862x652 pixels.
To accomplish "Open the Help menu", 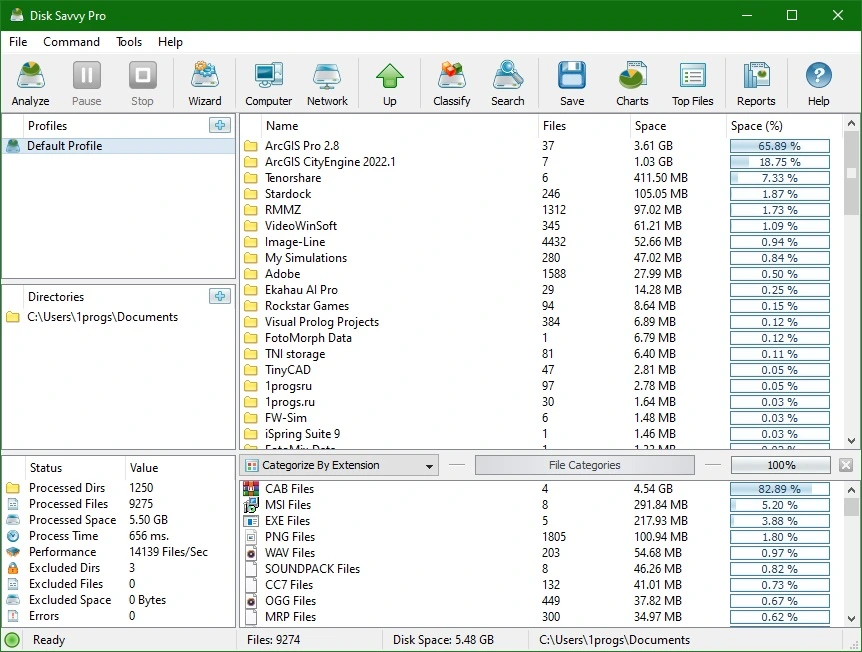I will 170,42.
